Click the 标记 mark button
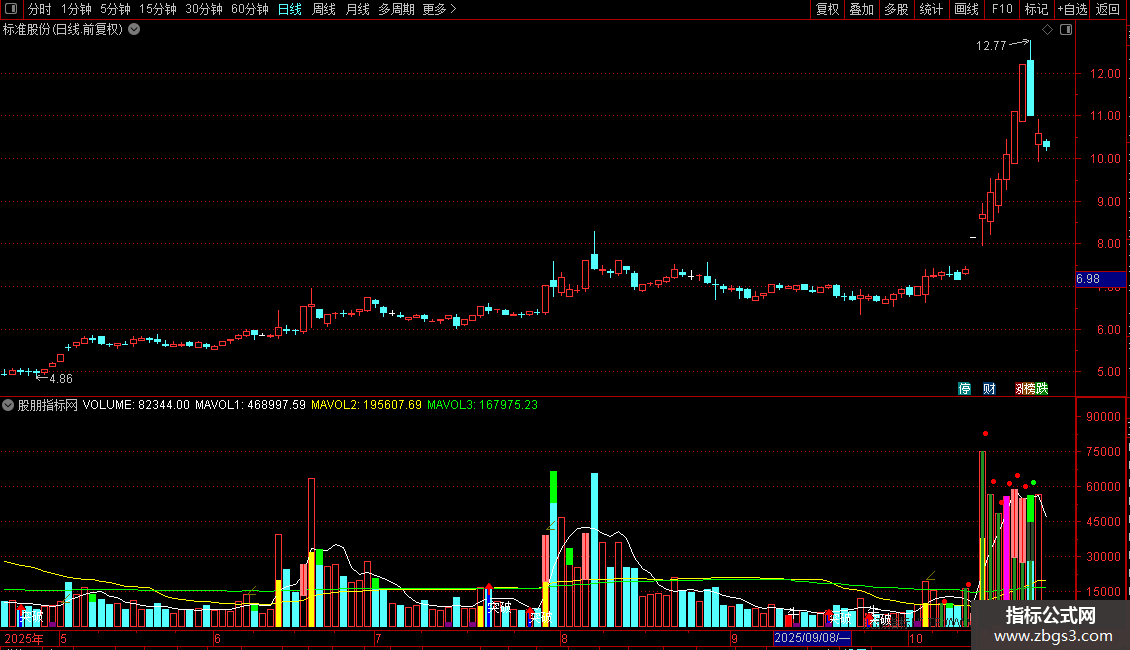This screenshot has width=1130, height=650. [1036, 9]
